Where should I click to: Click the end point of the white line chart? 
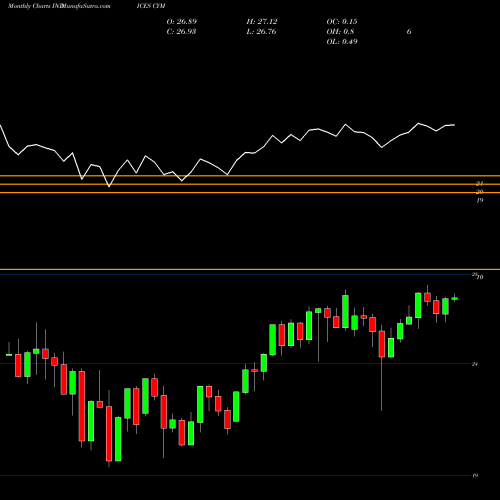click(x=455, y=125)
